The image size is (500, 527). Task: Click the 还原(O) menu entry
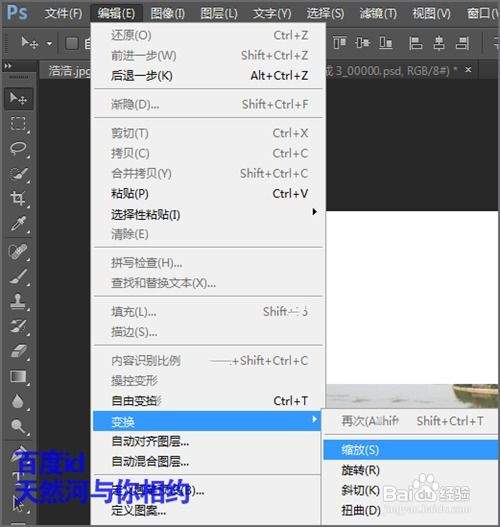pyautogui.click(x=208, y=35)
